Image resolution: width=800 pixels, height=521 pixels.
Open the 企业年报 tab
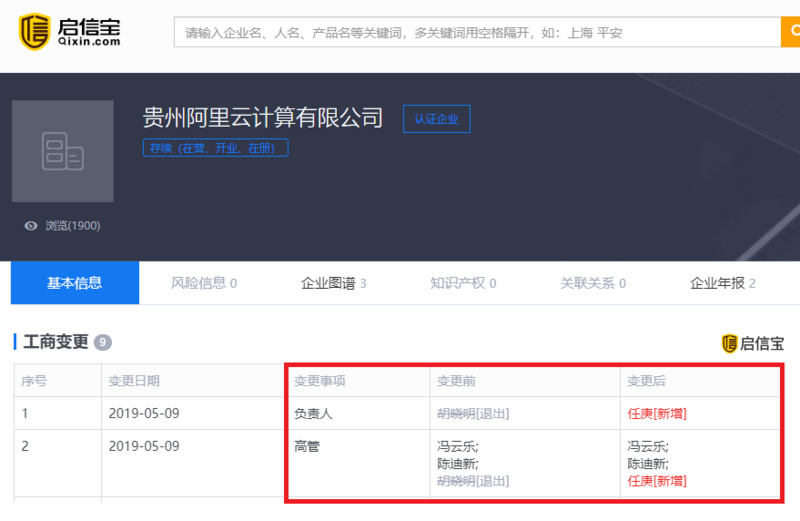click(x=722, y=283)
